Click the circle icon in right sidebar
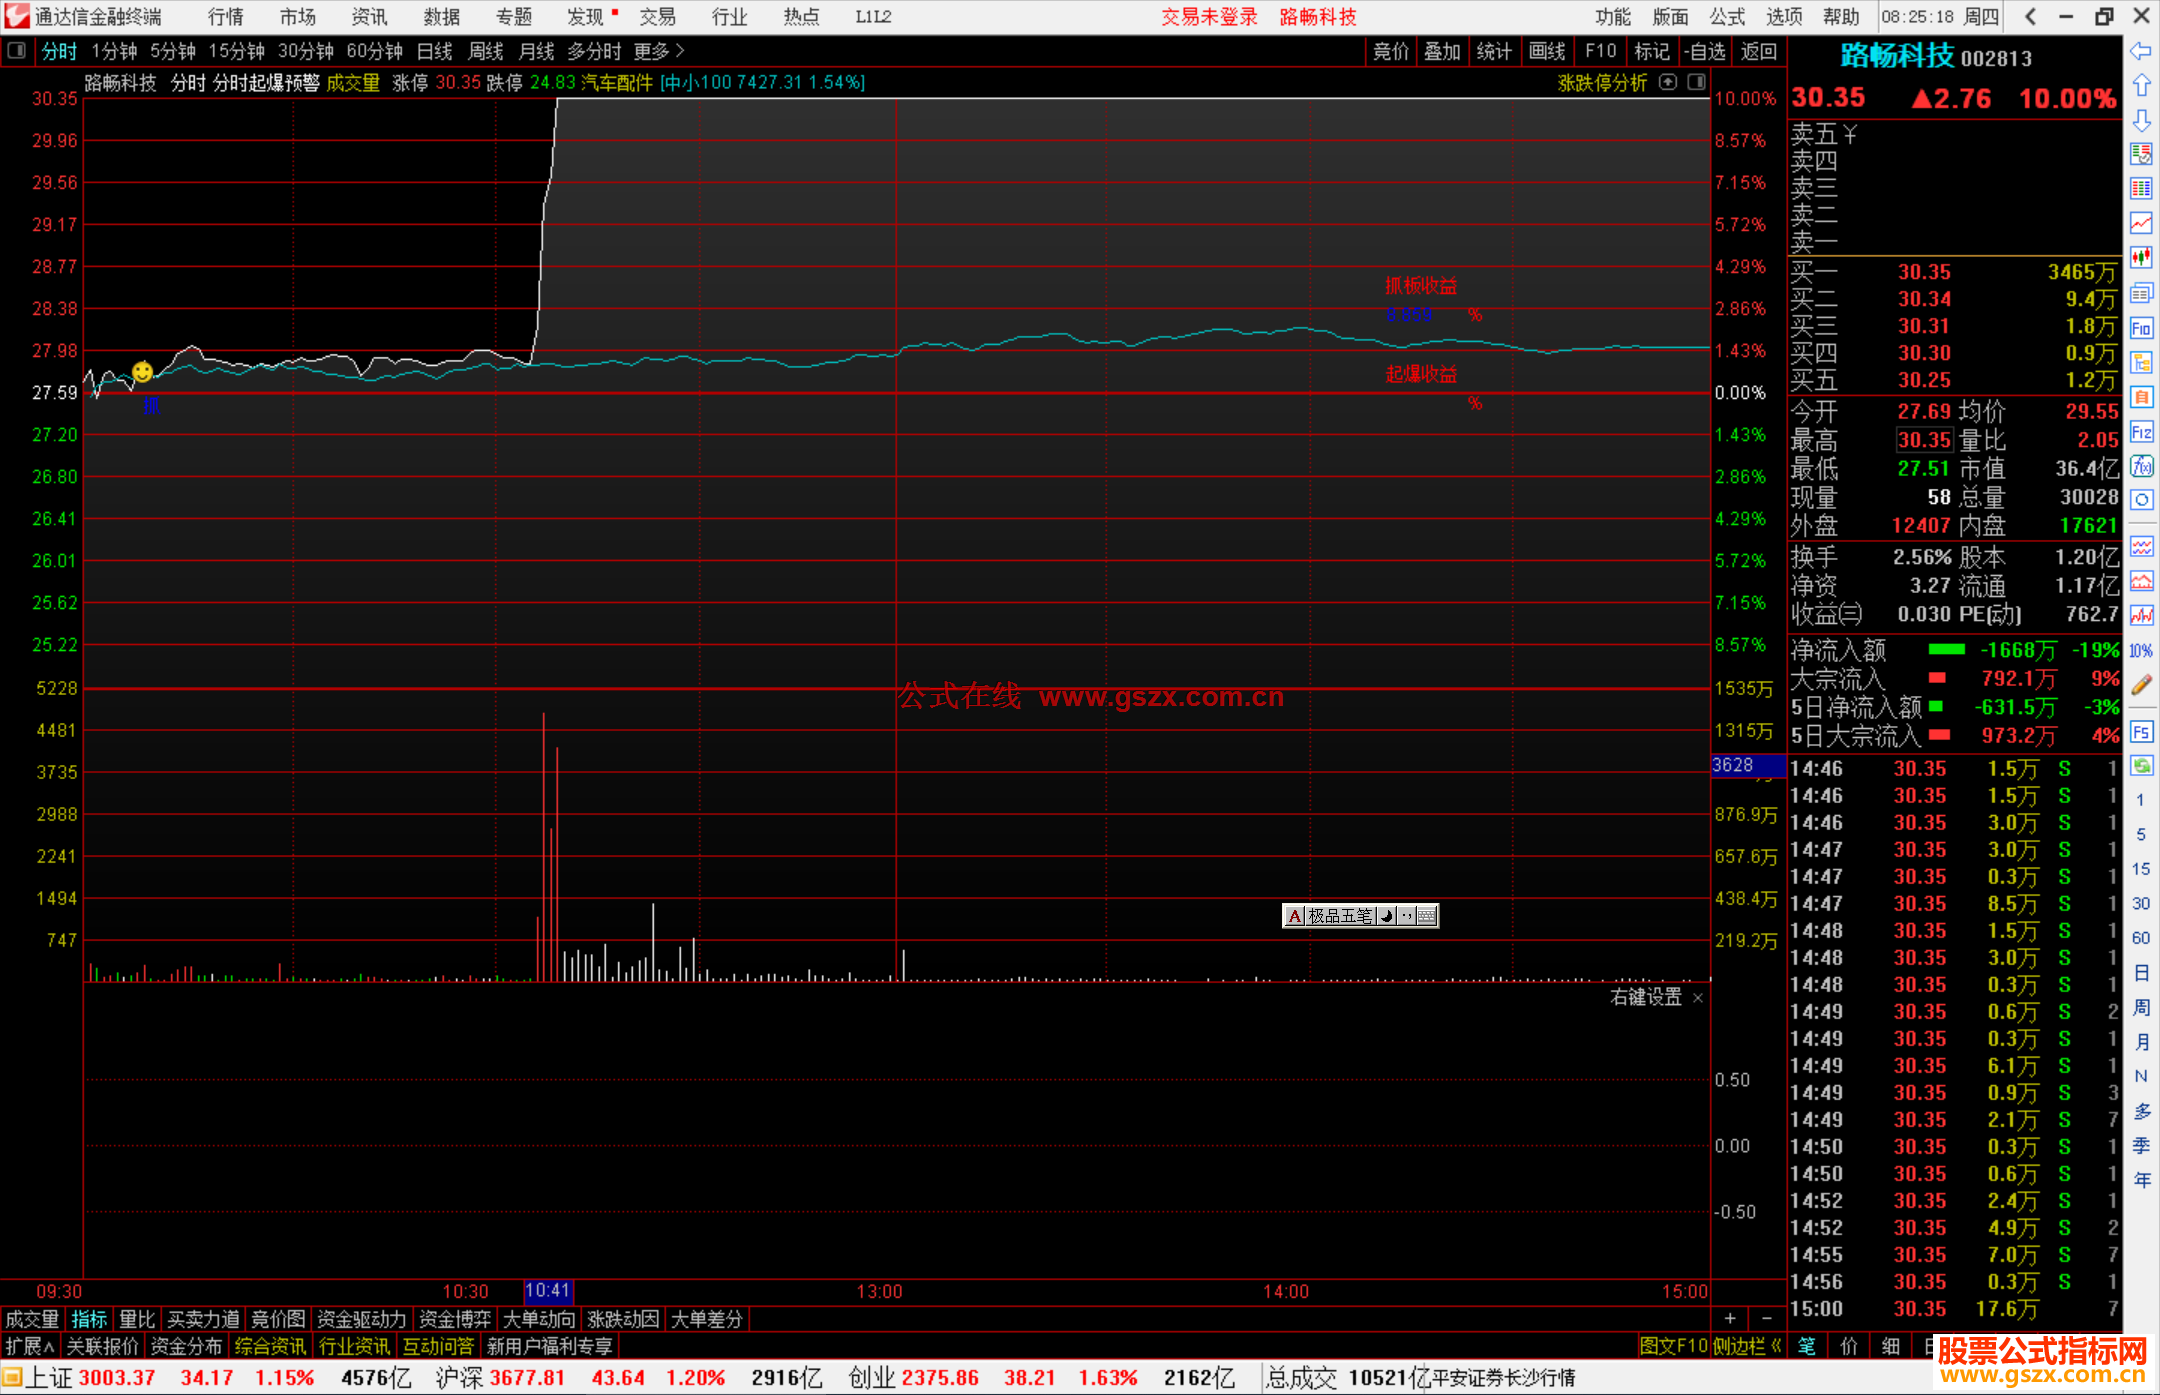 2141,500
